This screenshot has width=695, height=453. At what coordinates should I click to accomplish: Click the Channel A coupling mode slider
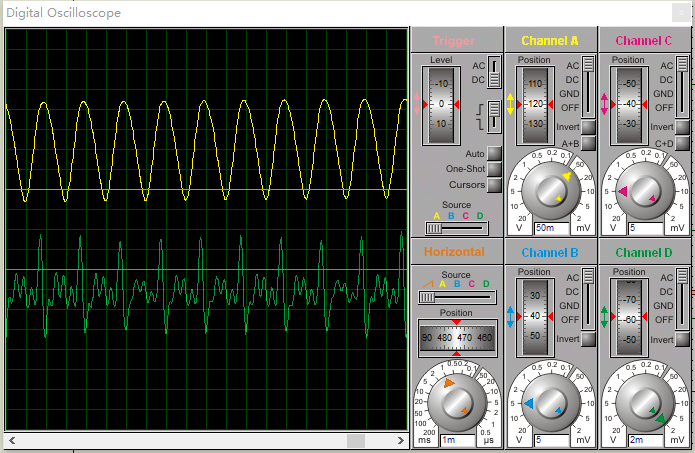point(588,86)
